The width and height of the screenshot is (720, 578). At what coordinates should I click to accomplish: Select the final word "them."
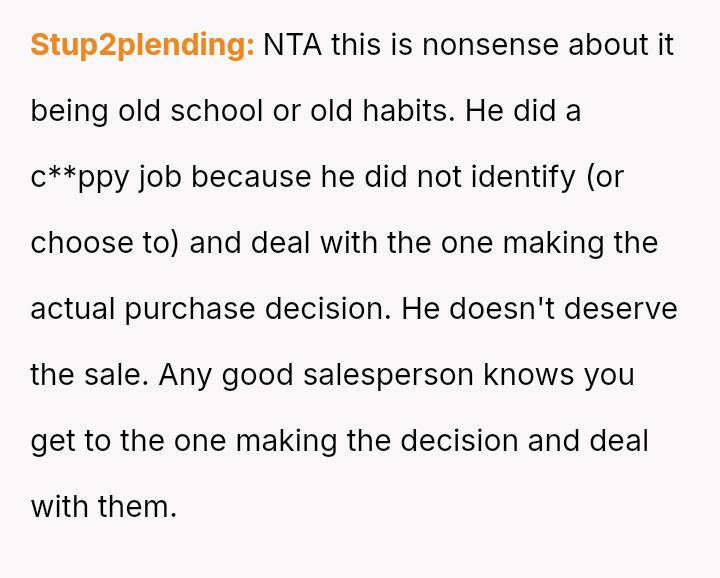click(x=137, y=507)
